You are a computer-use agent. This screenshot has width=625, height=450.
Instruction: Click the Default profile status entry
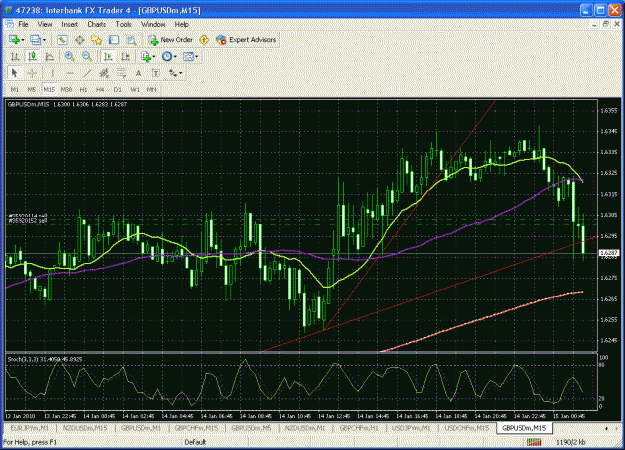point(195,442)
